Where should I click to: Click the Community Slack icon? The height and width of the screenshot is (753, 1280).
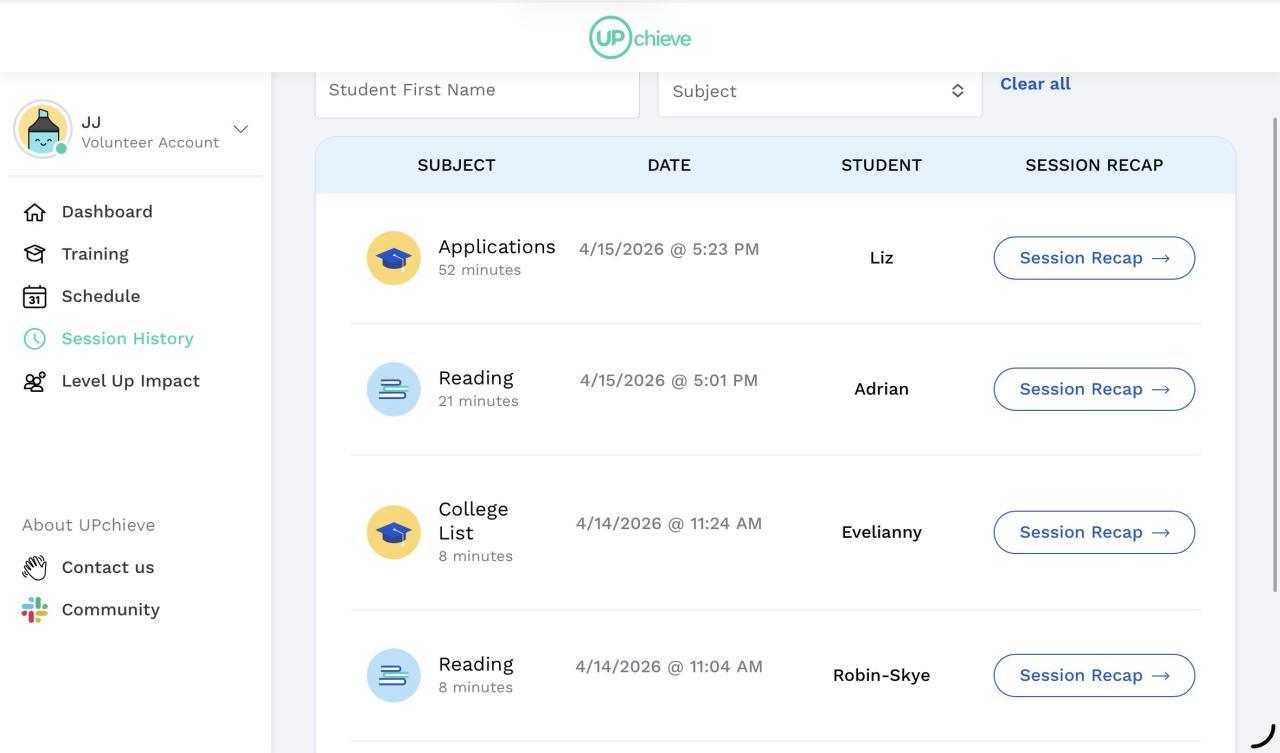pos(35,610)
